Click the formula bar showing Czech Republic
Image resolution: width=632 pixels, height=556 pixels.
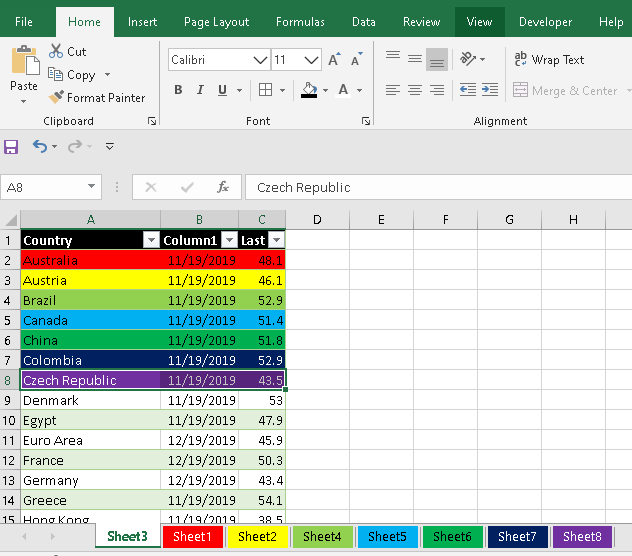[439, 187]
